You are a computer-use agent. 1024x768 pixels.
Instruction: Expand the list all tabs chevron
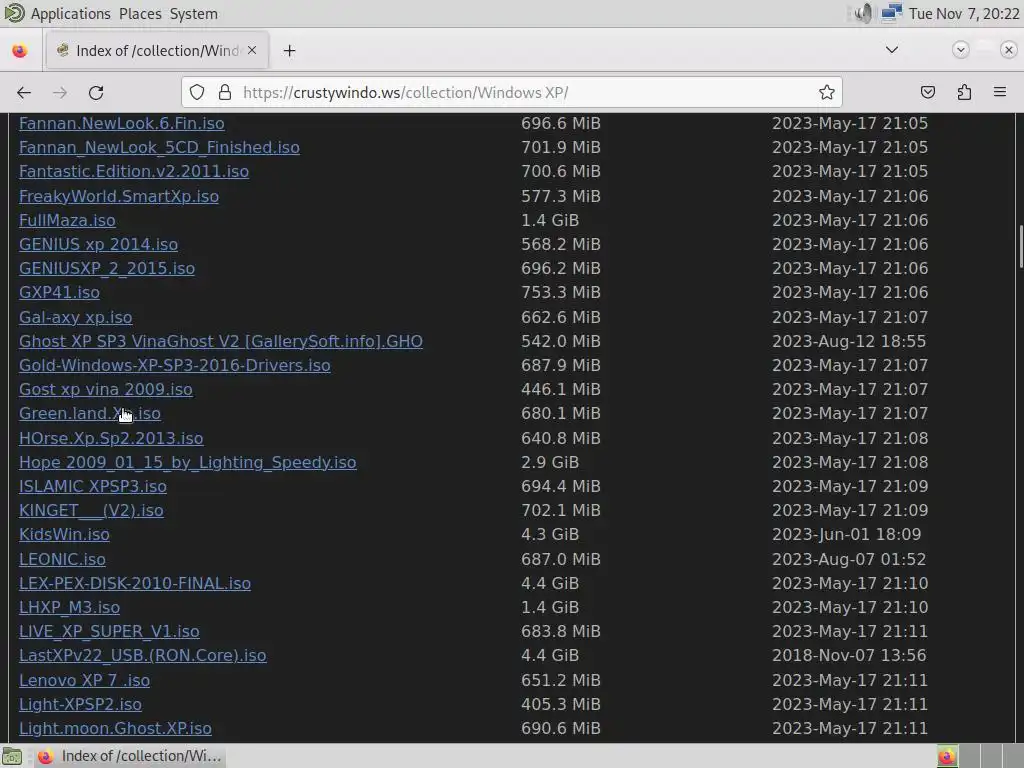[x=891, y=50]
